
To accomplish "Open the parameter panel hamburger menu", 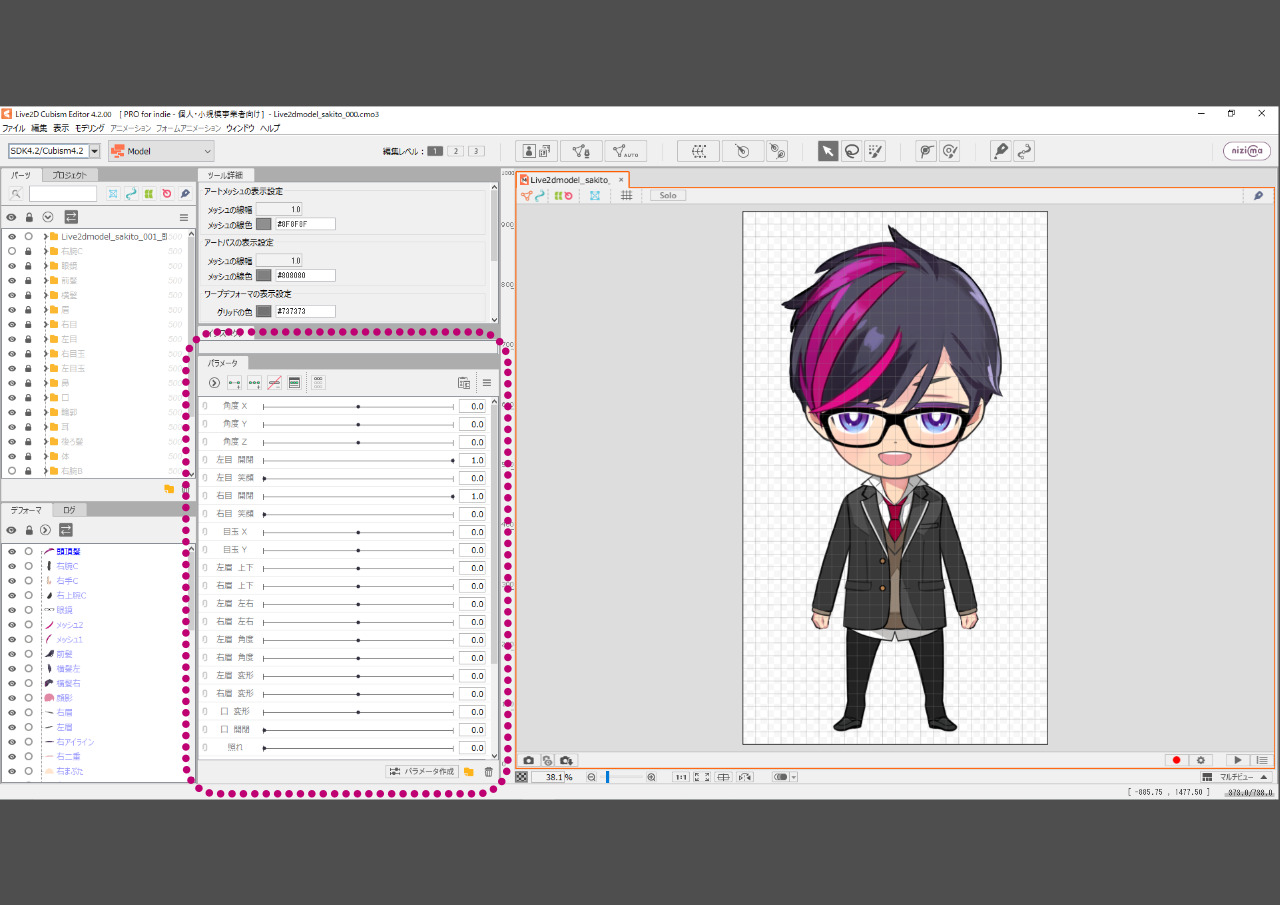I will tap(487, 383).
